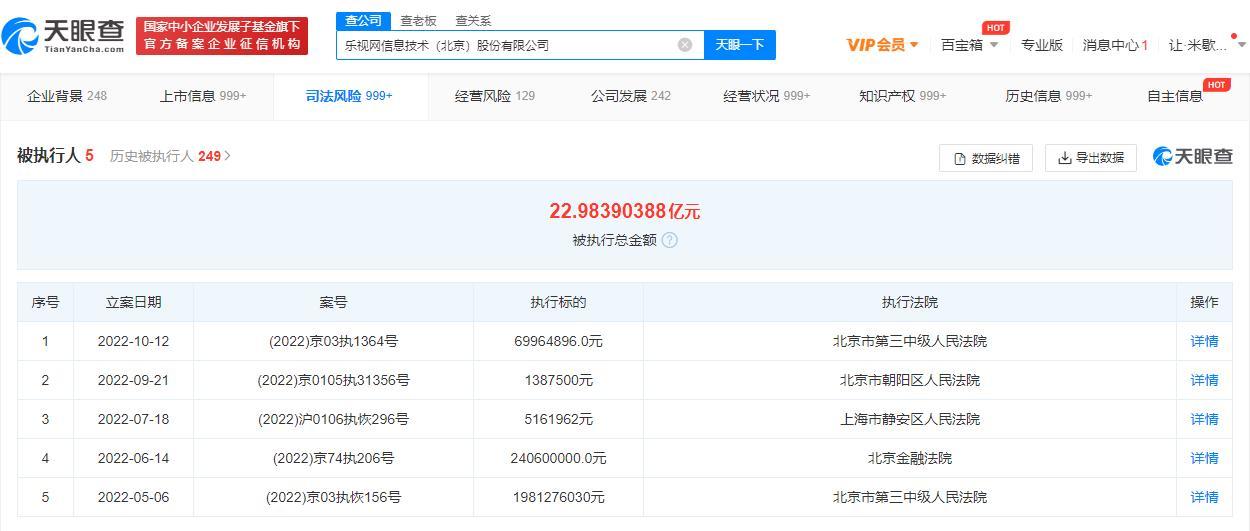Click the 数据纠错 button
Screen dimensions: 1250x531
pos(987,158)
